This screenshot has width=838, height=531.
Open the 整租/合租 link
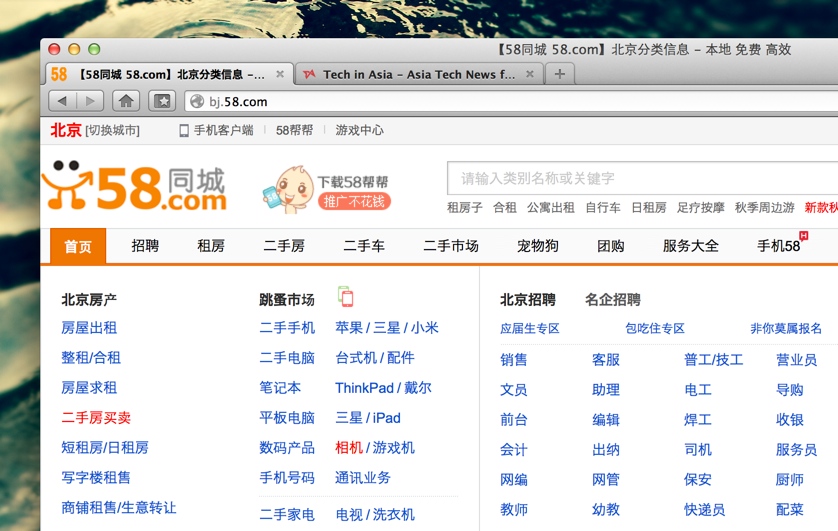pos(91,357)
